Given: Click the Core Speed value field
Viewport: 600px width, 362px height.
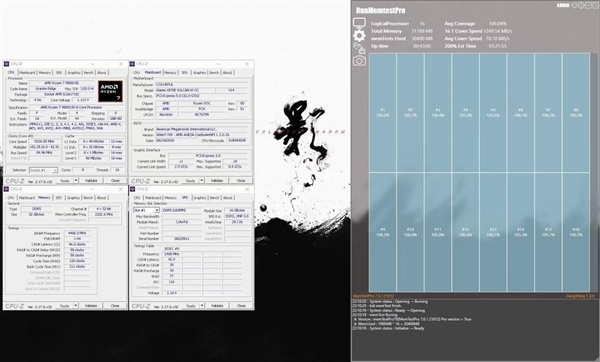Looking at the screenshot, I should [43, 141].
